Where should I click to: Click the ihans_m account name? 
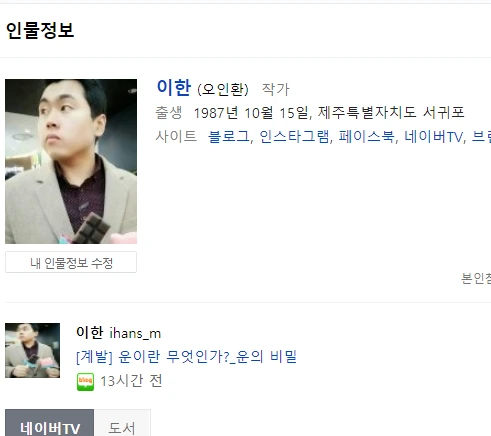pos(135,333)
